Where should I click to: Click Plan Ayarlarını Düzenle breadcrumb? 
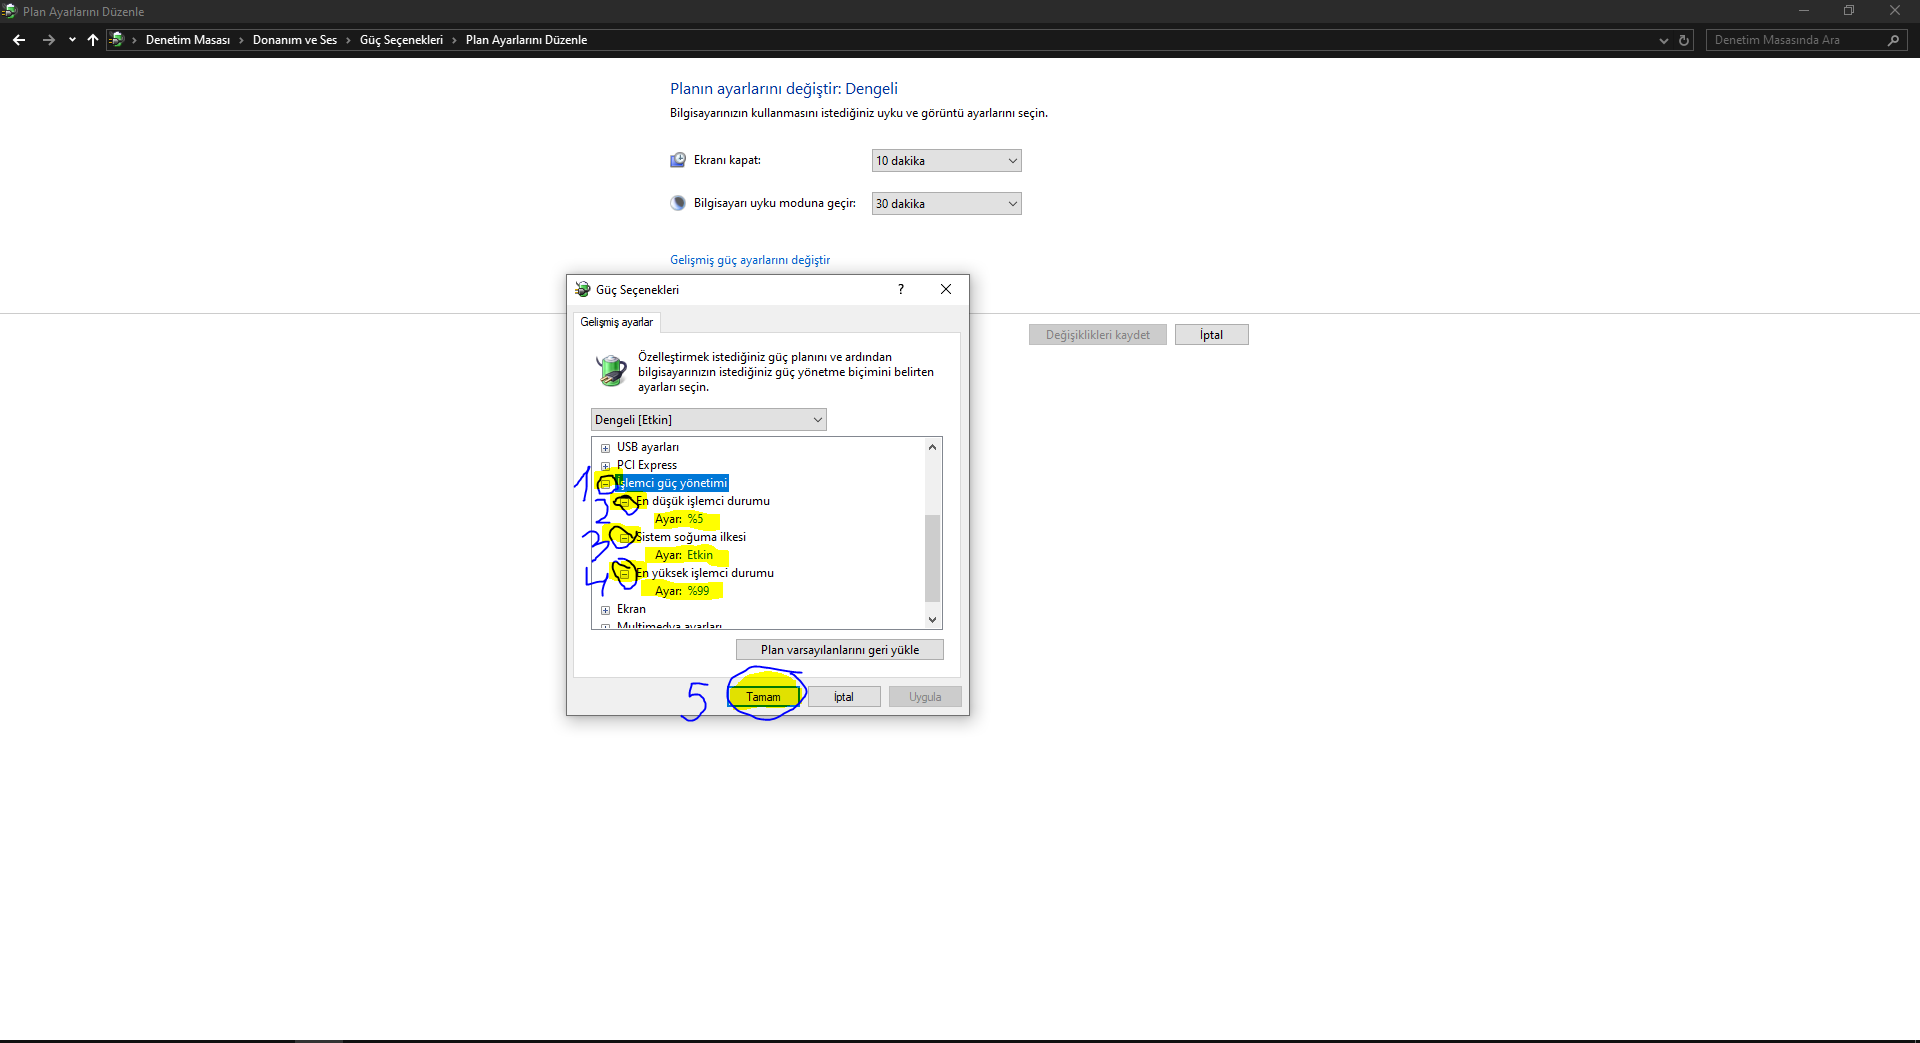[x=526, y=40]
